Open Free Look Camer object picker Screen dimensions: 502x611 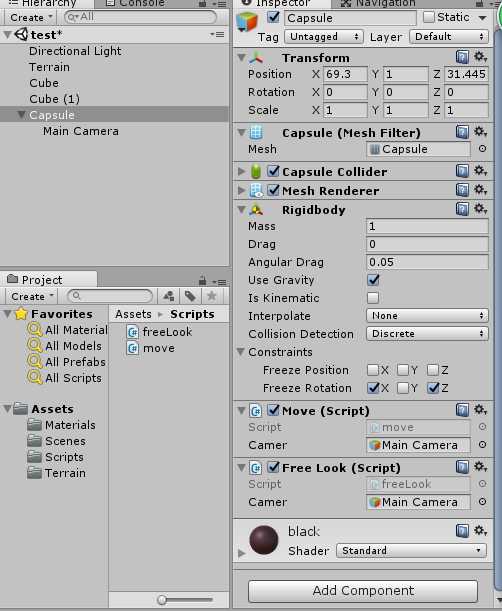(482, 502)
